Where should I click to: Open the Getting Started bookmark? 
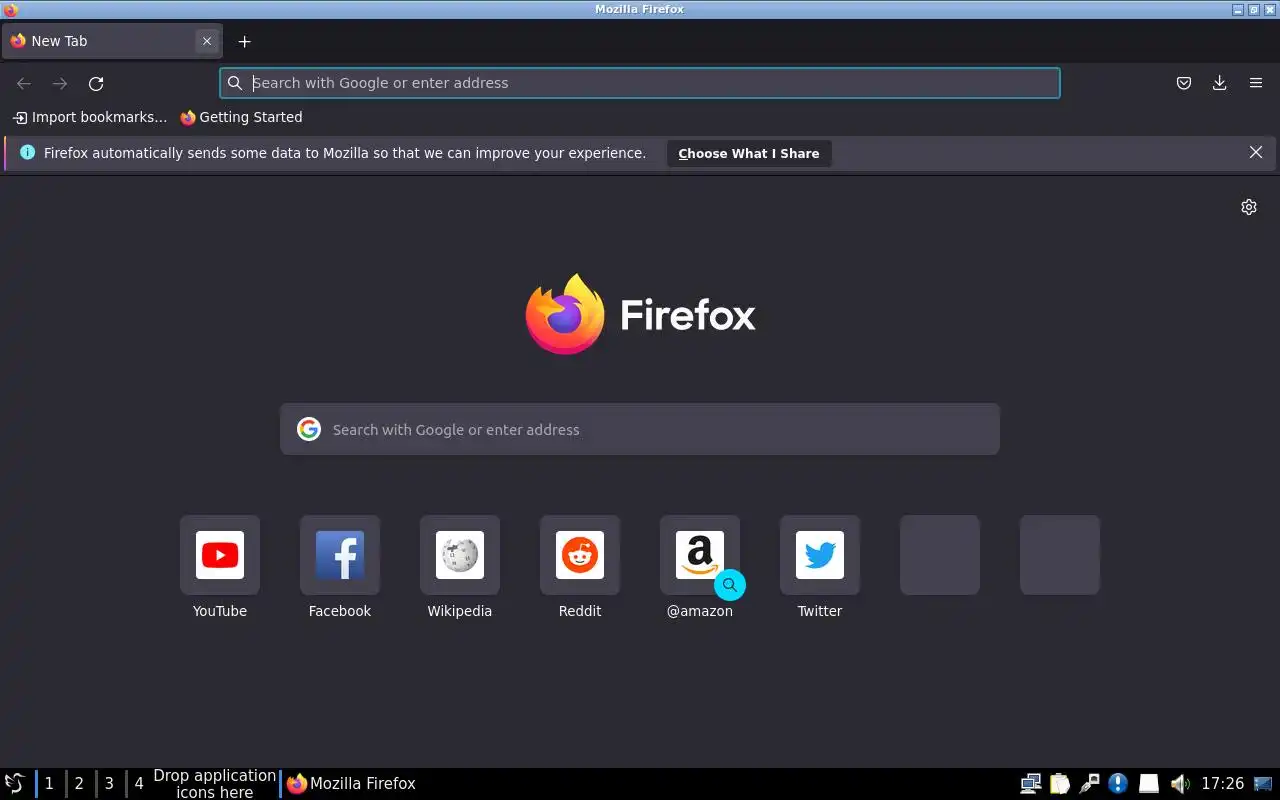[x=241, y=117]
